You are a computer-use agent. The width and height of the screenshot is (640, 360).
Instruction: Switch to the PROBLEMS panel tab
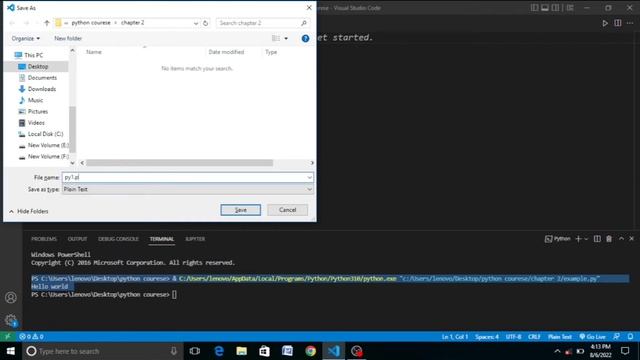(44, 239)
